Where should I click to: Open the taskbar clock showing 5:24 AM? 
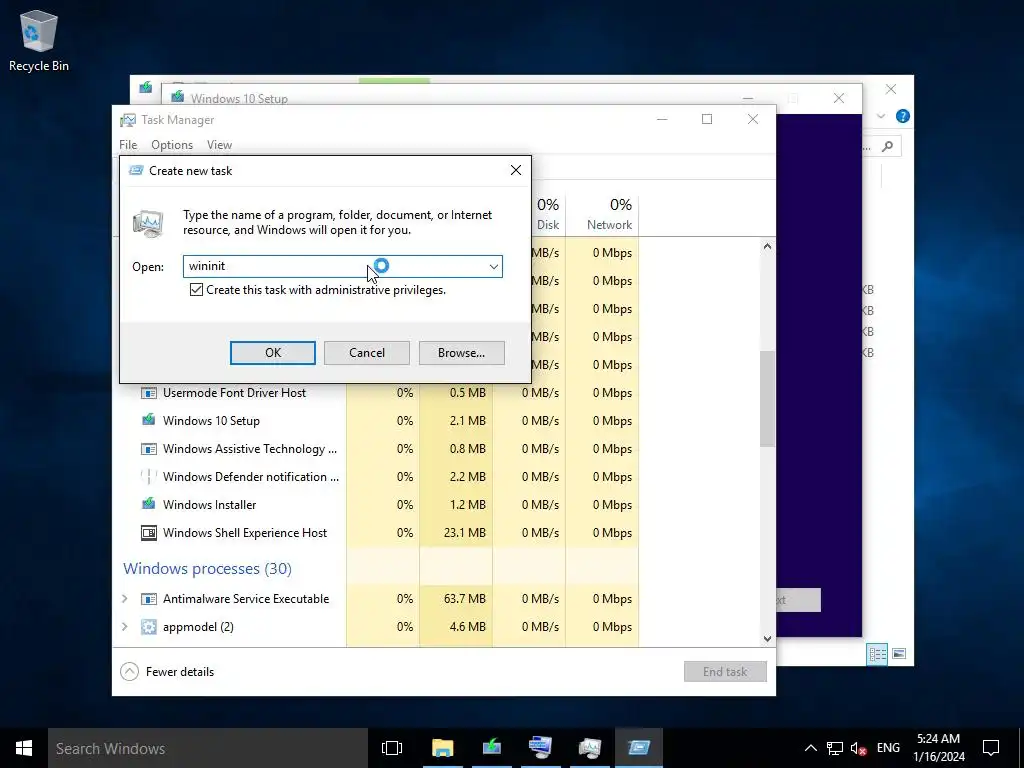(938, 748)
